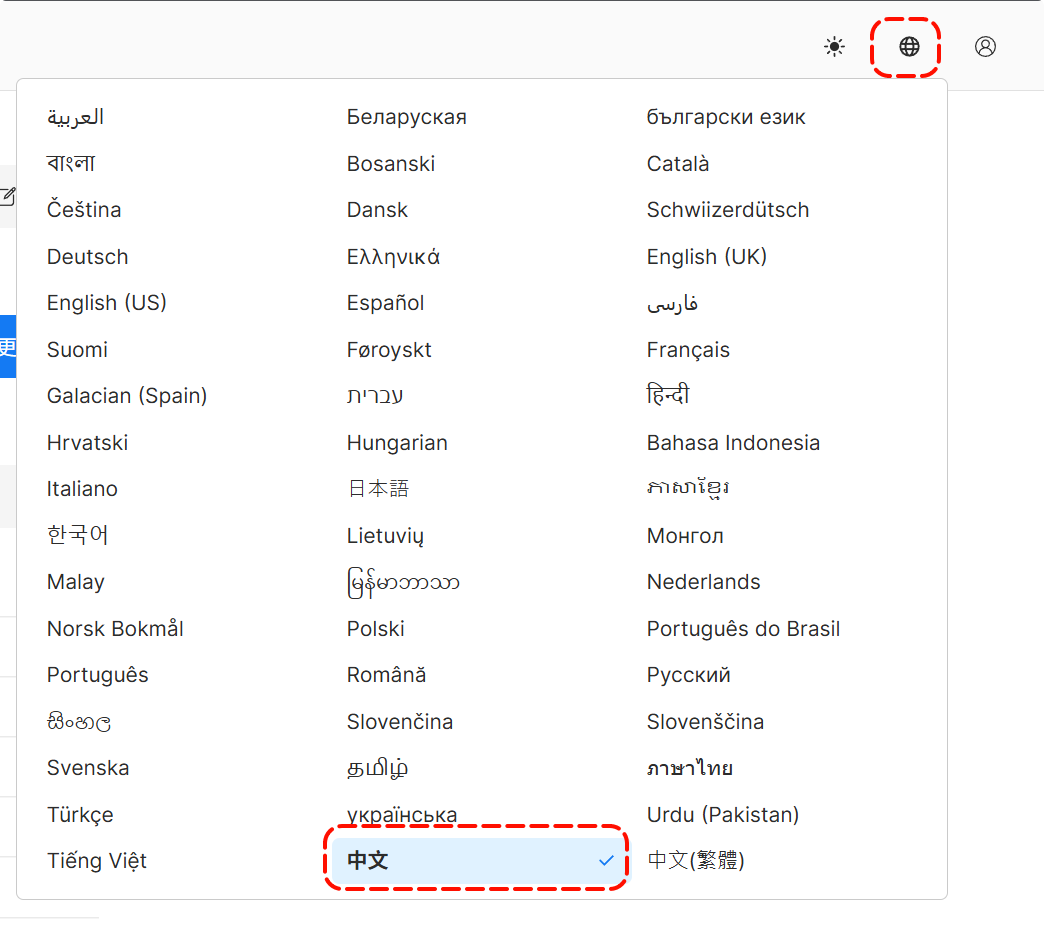
Task: Select Français as the interface language
Action: click(688, 350)
